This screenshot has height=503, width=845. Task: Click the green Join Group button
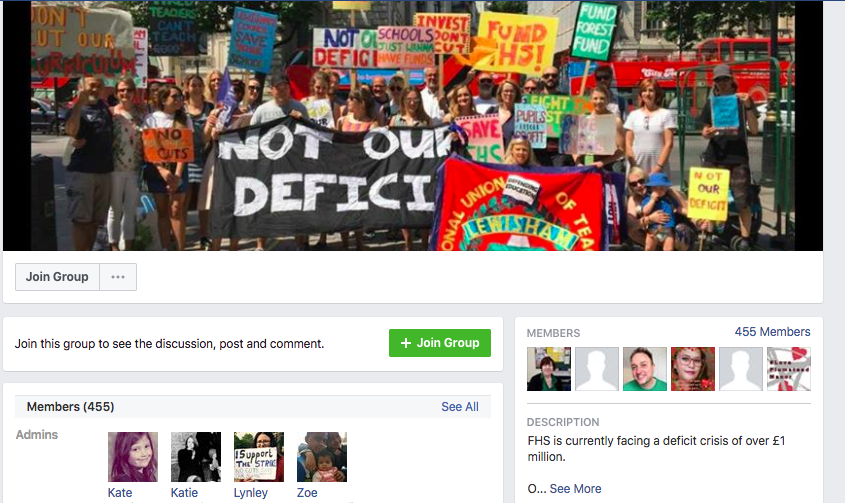tap(440, 343)
